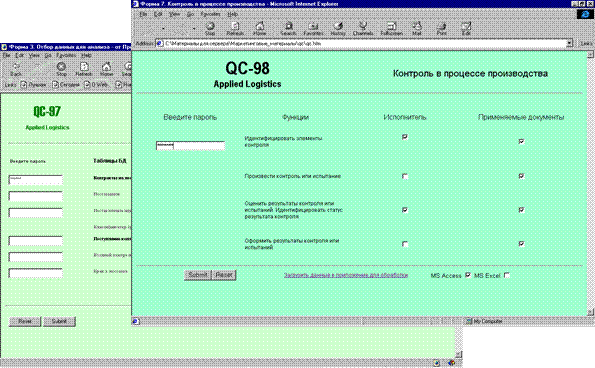The width and height of the screenshot is (595, 368).
Task: Toggle Применяемые документы checkbox for 'Произвести контроль или испытание'
Action: [521, 176]
